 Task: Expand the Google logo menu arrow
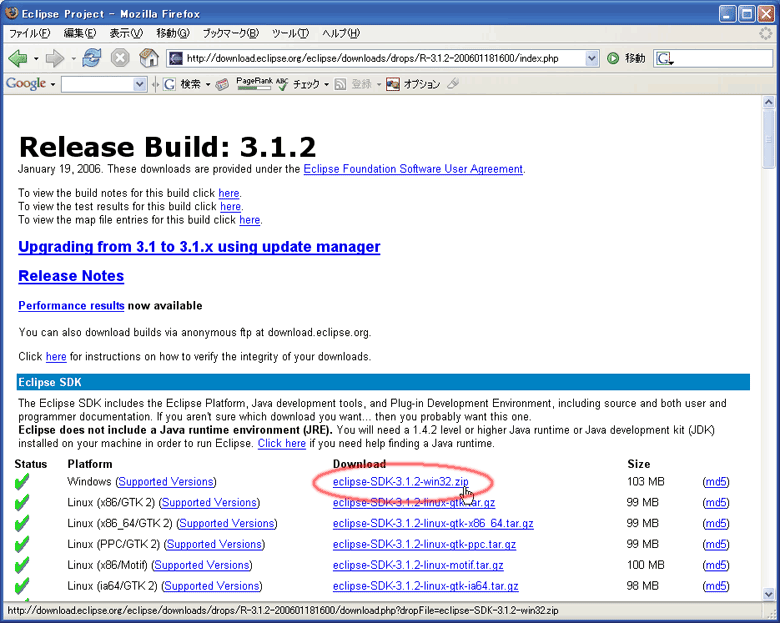(x=52, y=85)
